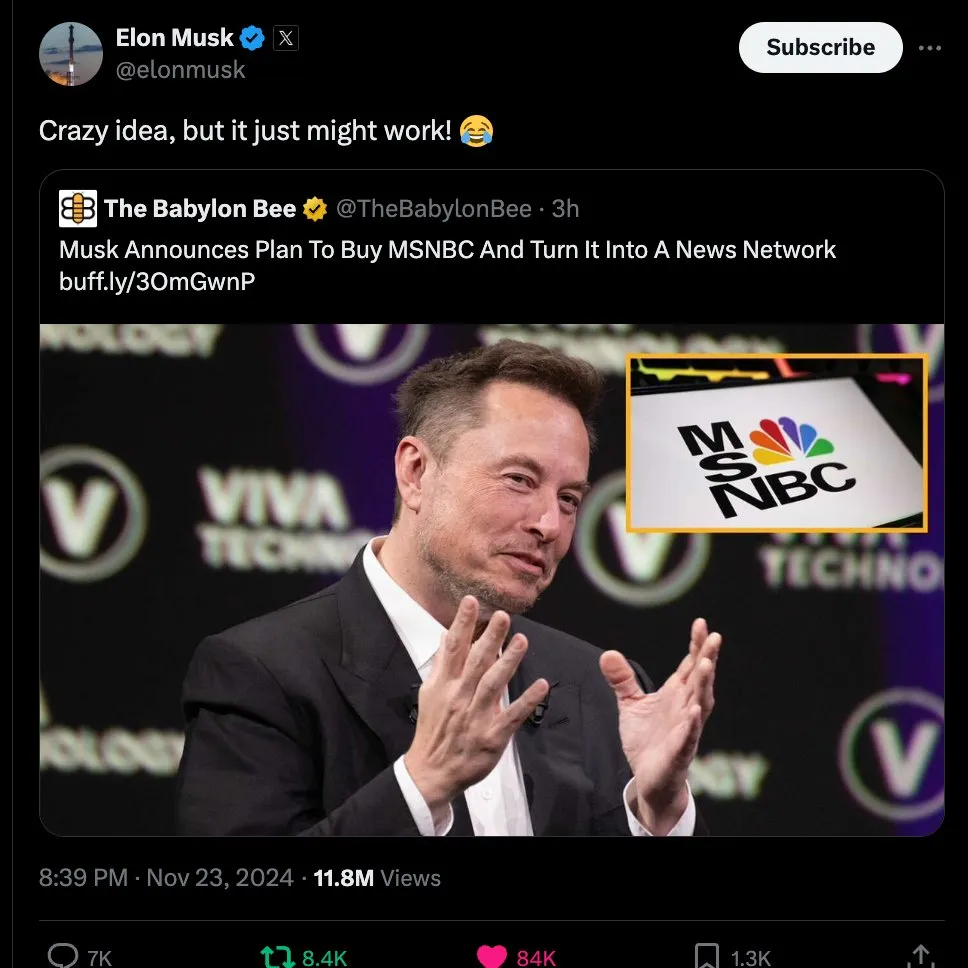Open the three-dot more options menu
This screenshot has width=968, height=968.
[x=930, y=47]
